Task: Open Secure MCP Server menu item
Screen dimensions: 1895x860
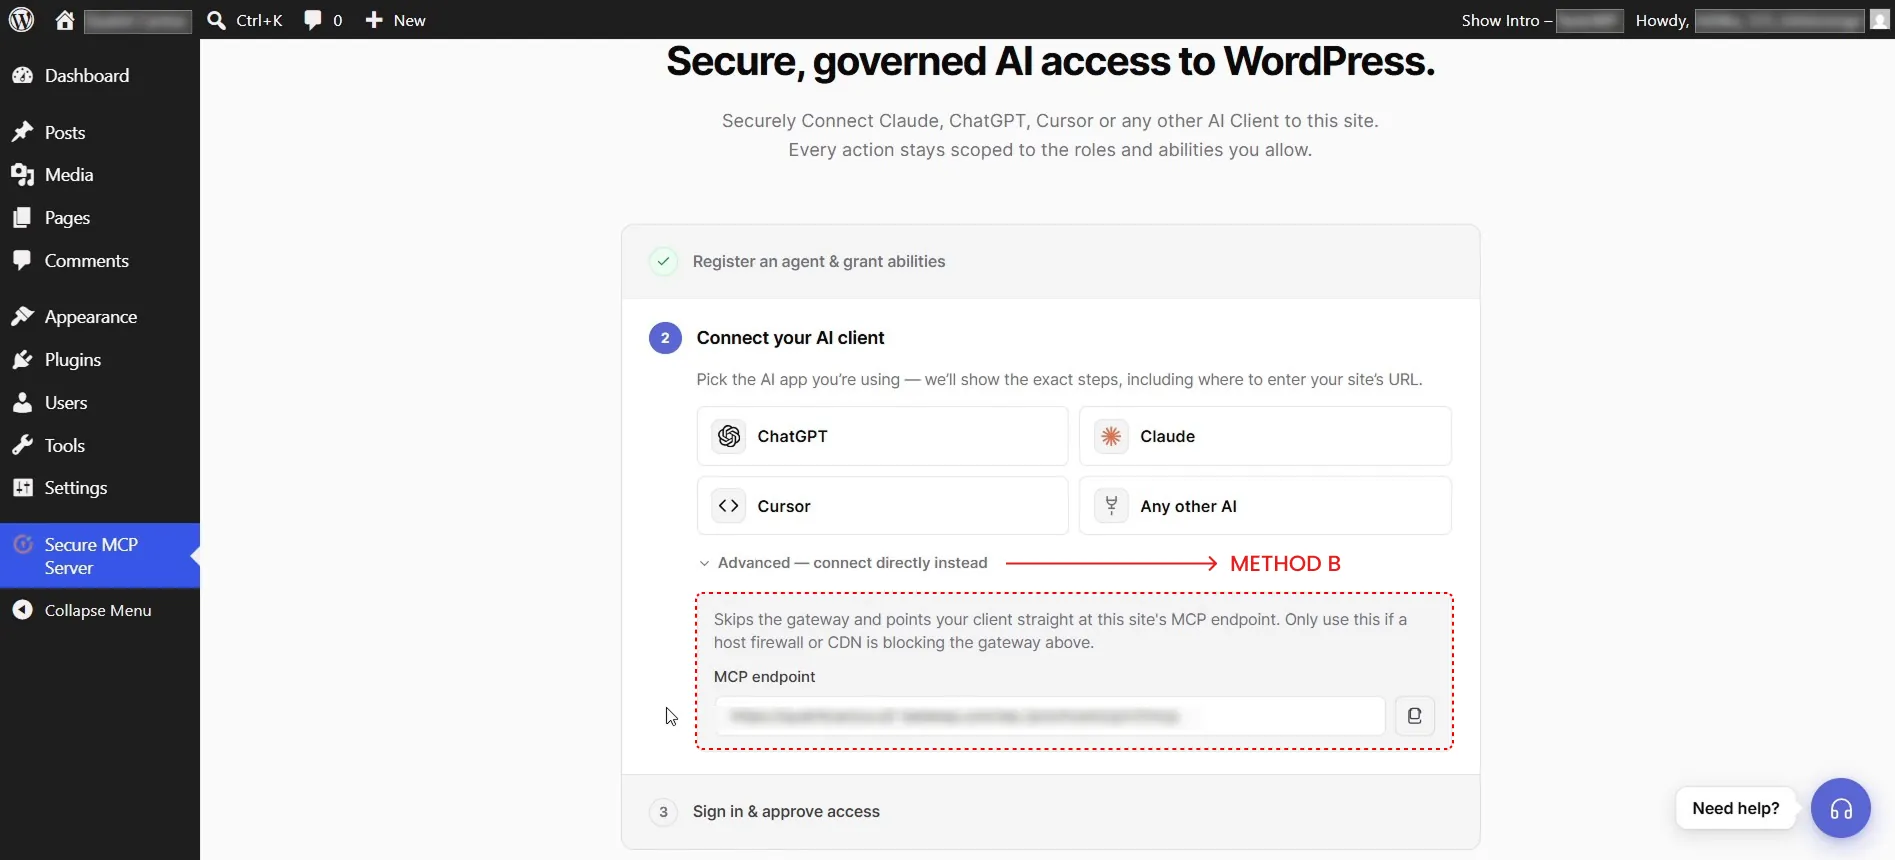Action: point(100,556)
